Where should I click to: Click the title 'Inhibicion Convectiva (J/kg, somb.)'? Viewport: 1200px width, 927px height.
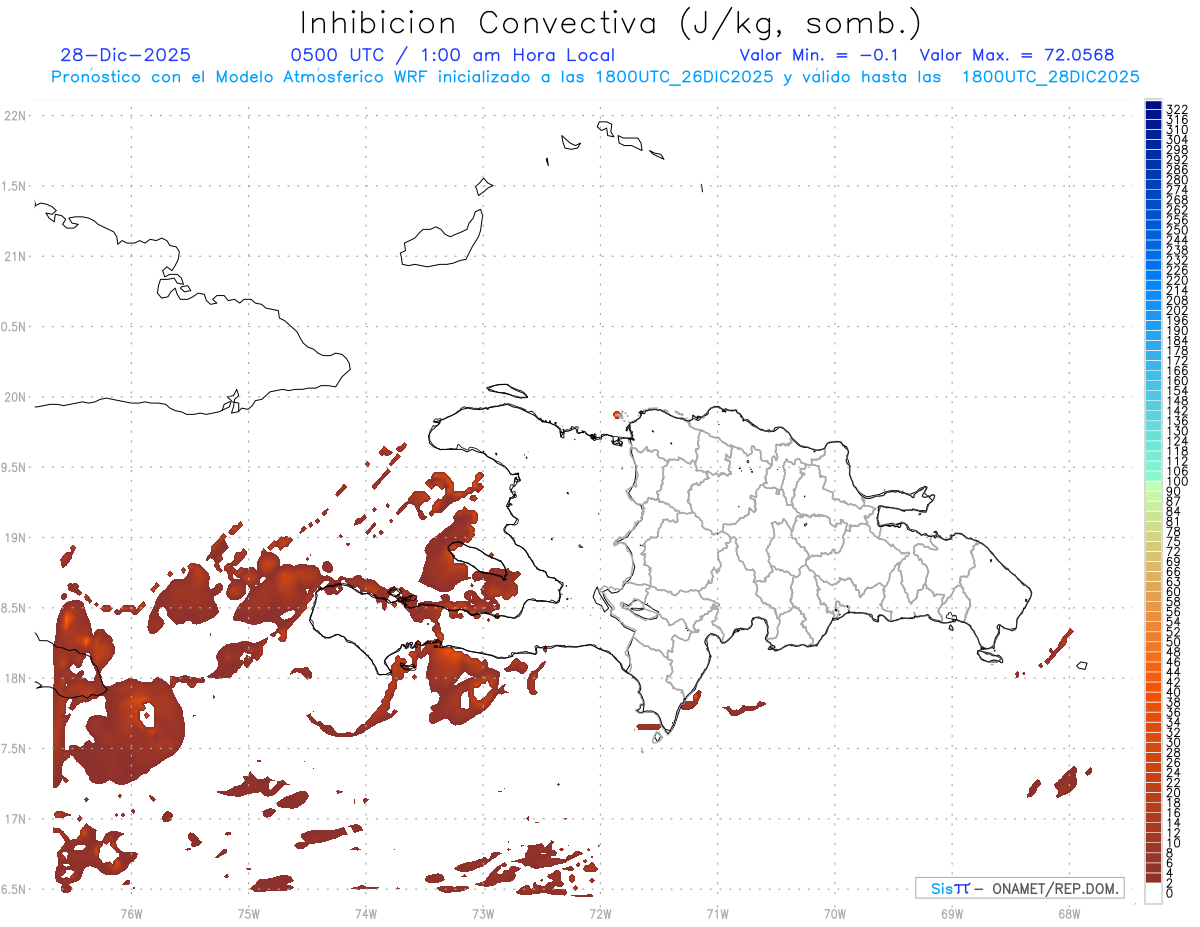click(611, 24)
